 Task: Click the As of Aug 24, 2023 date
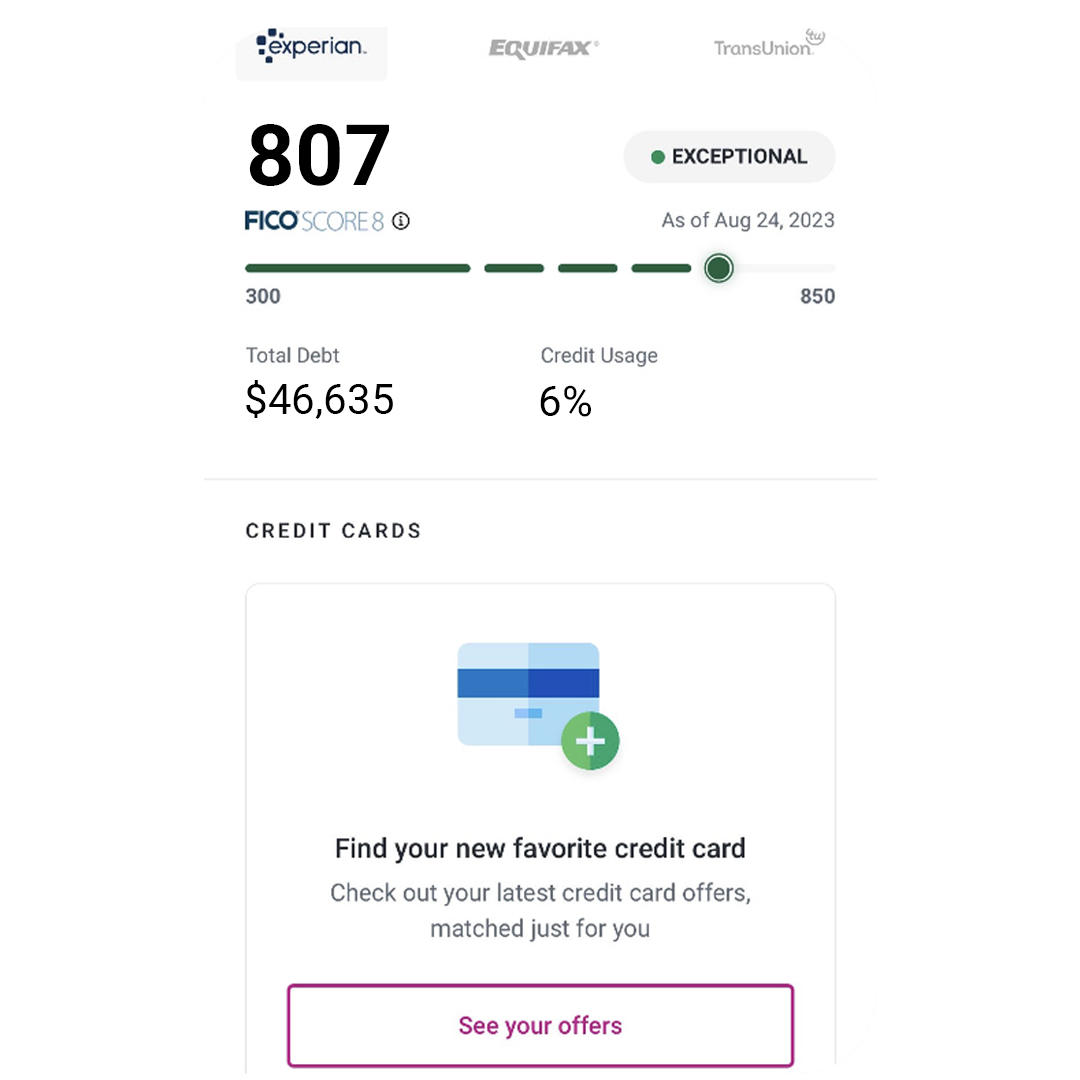[747, 221]
